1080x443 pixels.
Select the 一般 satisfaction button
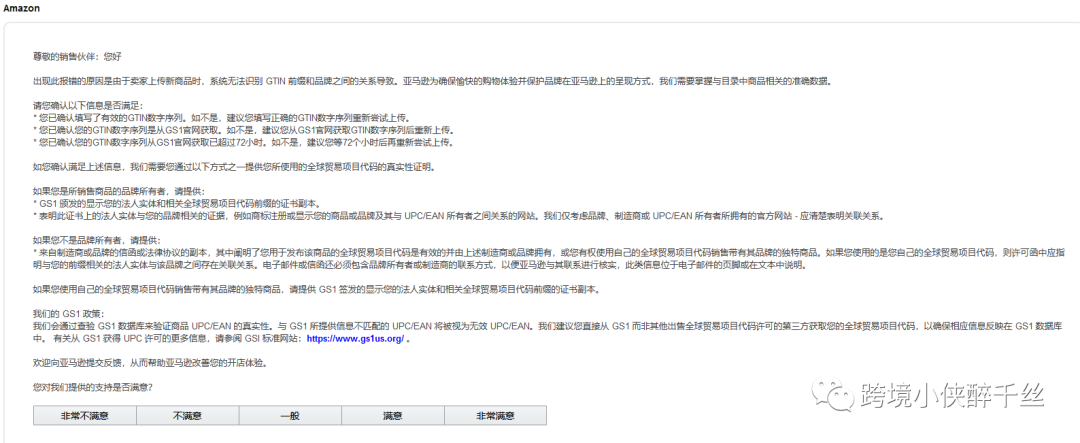290,415
